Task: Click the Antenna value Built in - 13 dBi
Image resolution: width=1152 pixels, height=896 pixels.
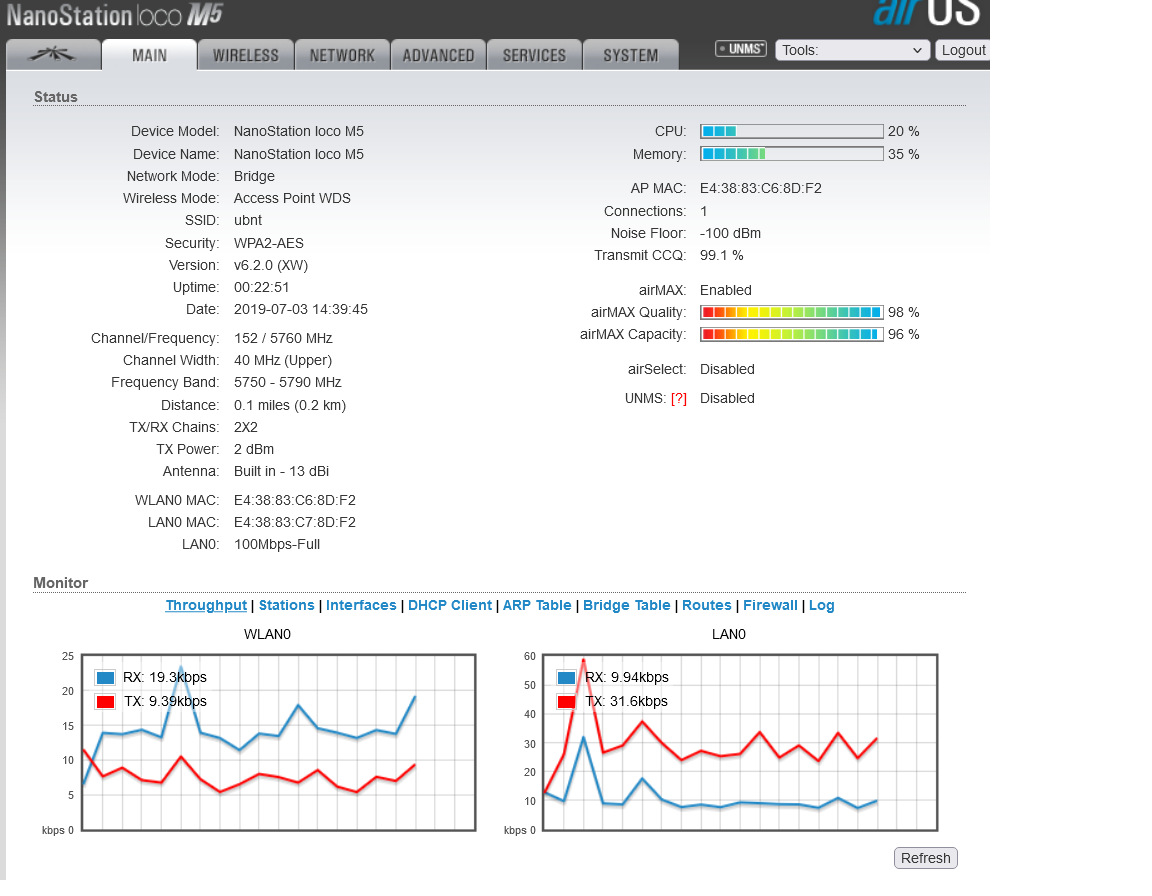Action: point(281,472)
